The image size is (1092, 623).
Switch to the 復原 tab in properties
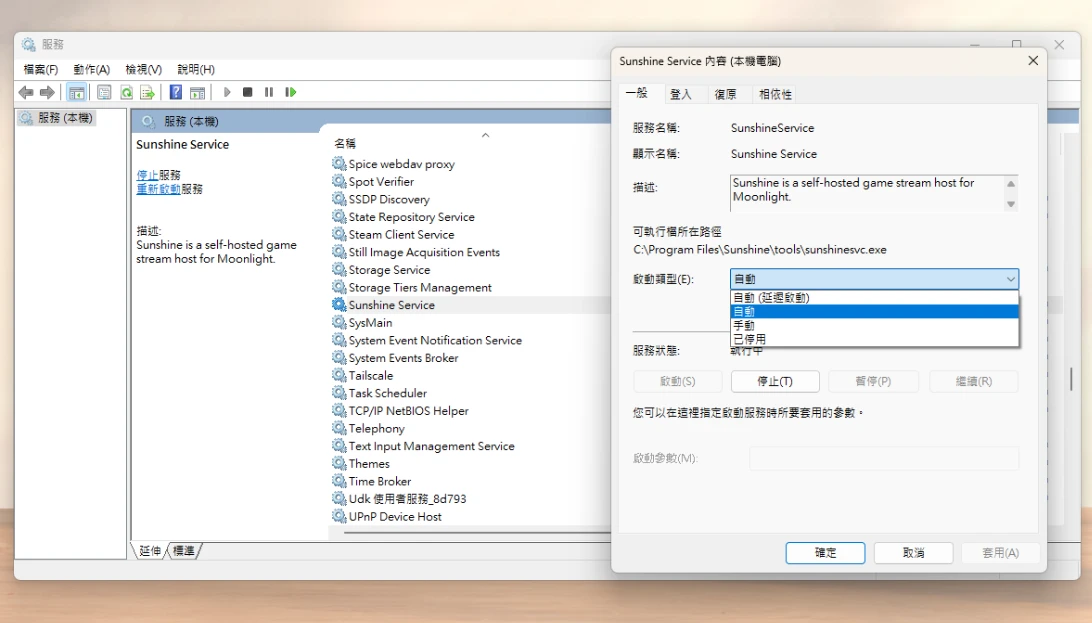coord(726,94)
